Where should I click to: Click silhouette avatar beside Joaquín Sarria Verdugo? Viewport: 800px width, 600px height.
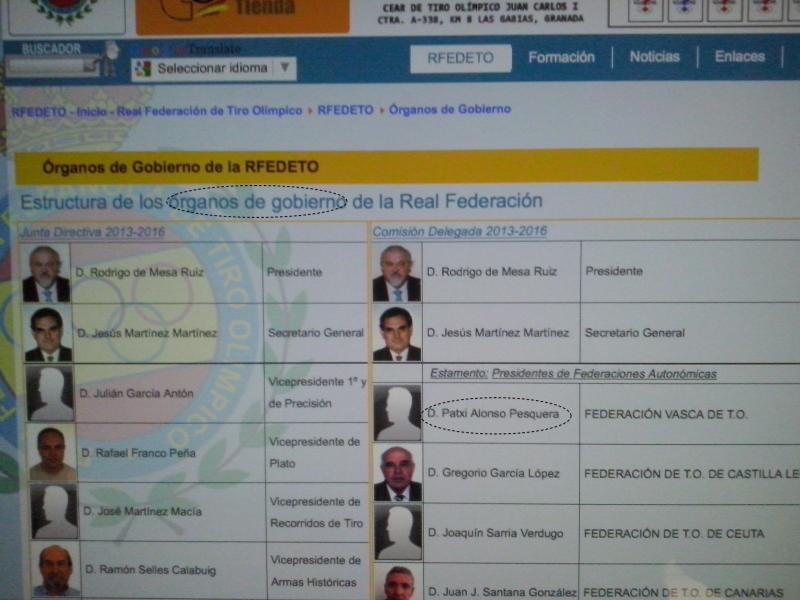tap(397, 532)
